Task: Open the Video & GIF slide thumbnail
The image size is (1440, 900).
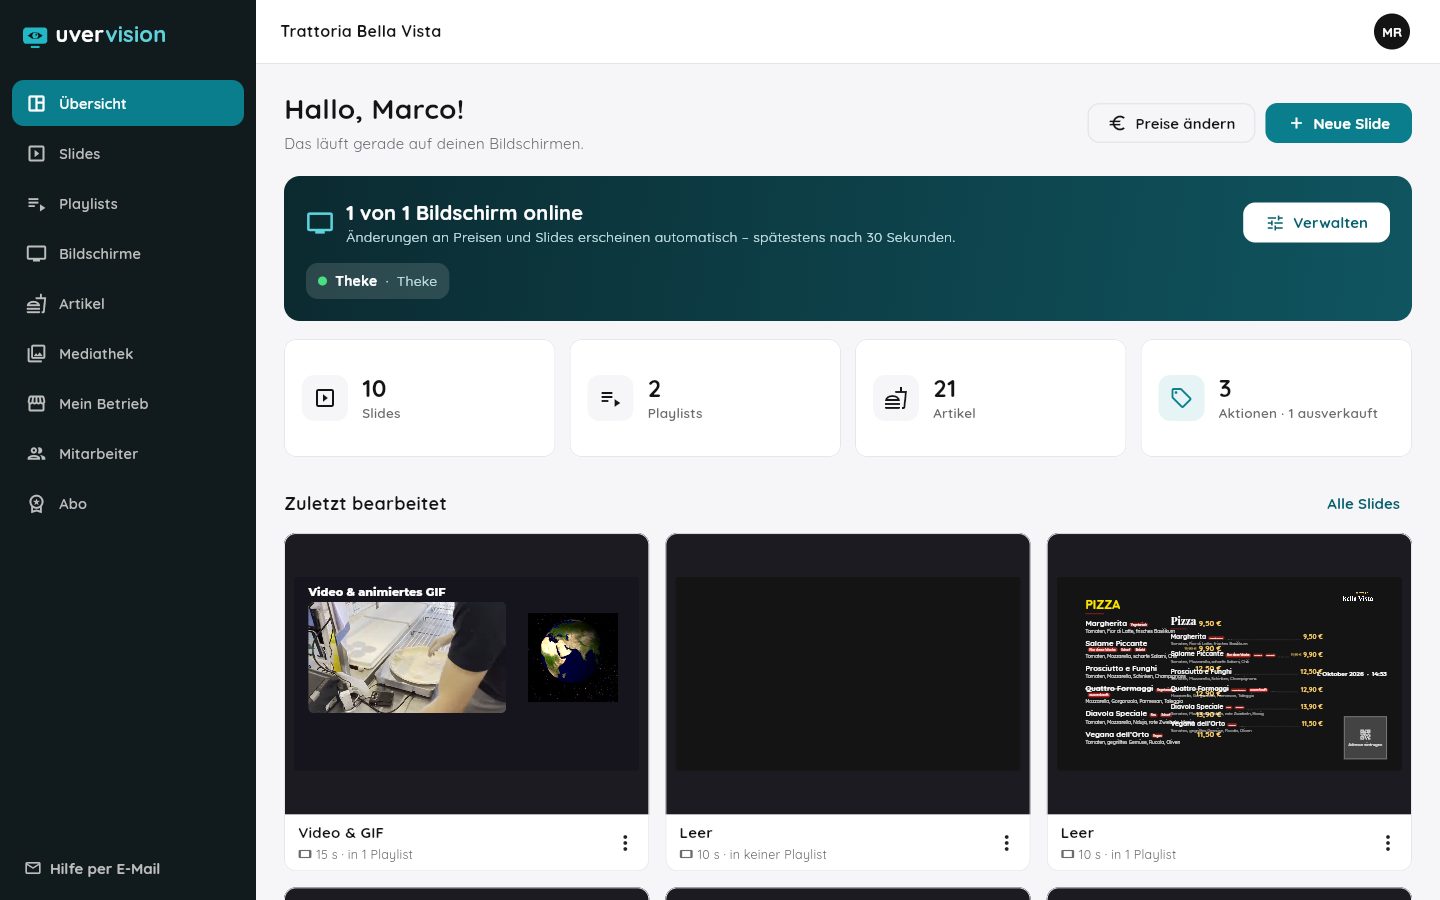Action: pyautogui.click(x=466, y=674)
